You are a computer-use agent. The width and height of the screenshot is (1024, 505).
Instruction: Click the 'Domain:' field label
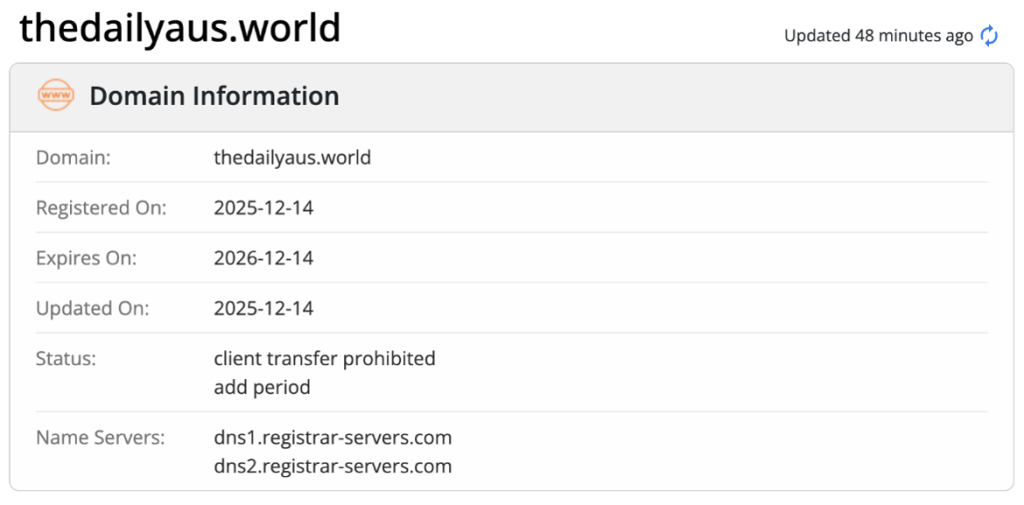coord(73,158)
